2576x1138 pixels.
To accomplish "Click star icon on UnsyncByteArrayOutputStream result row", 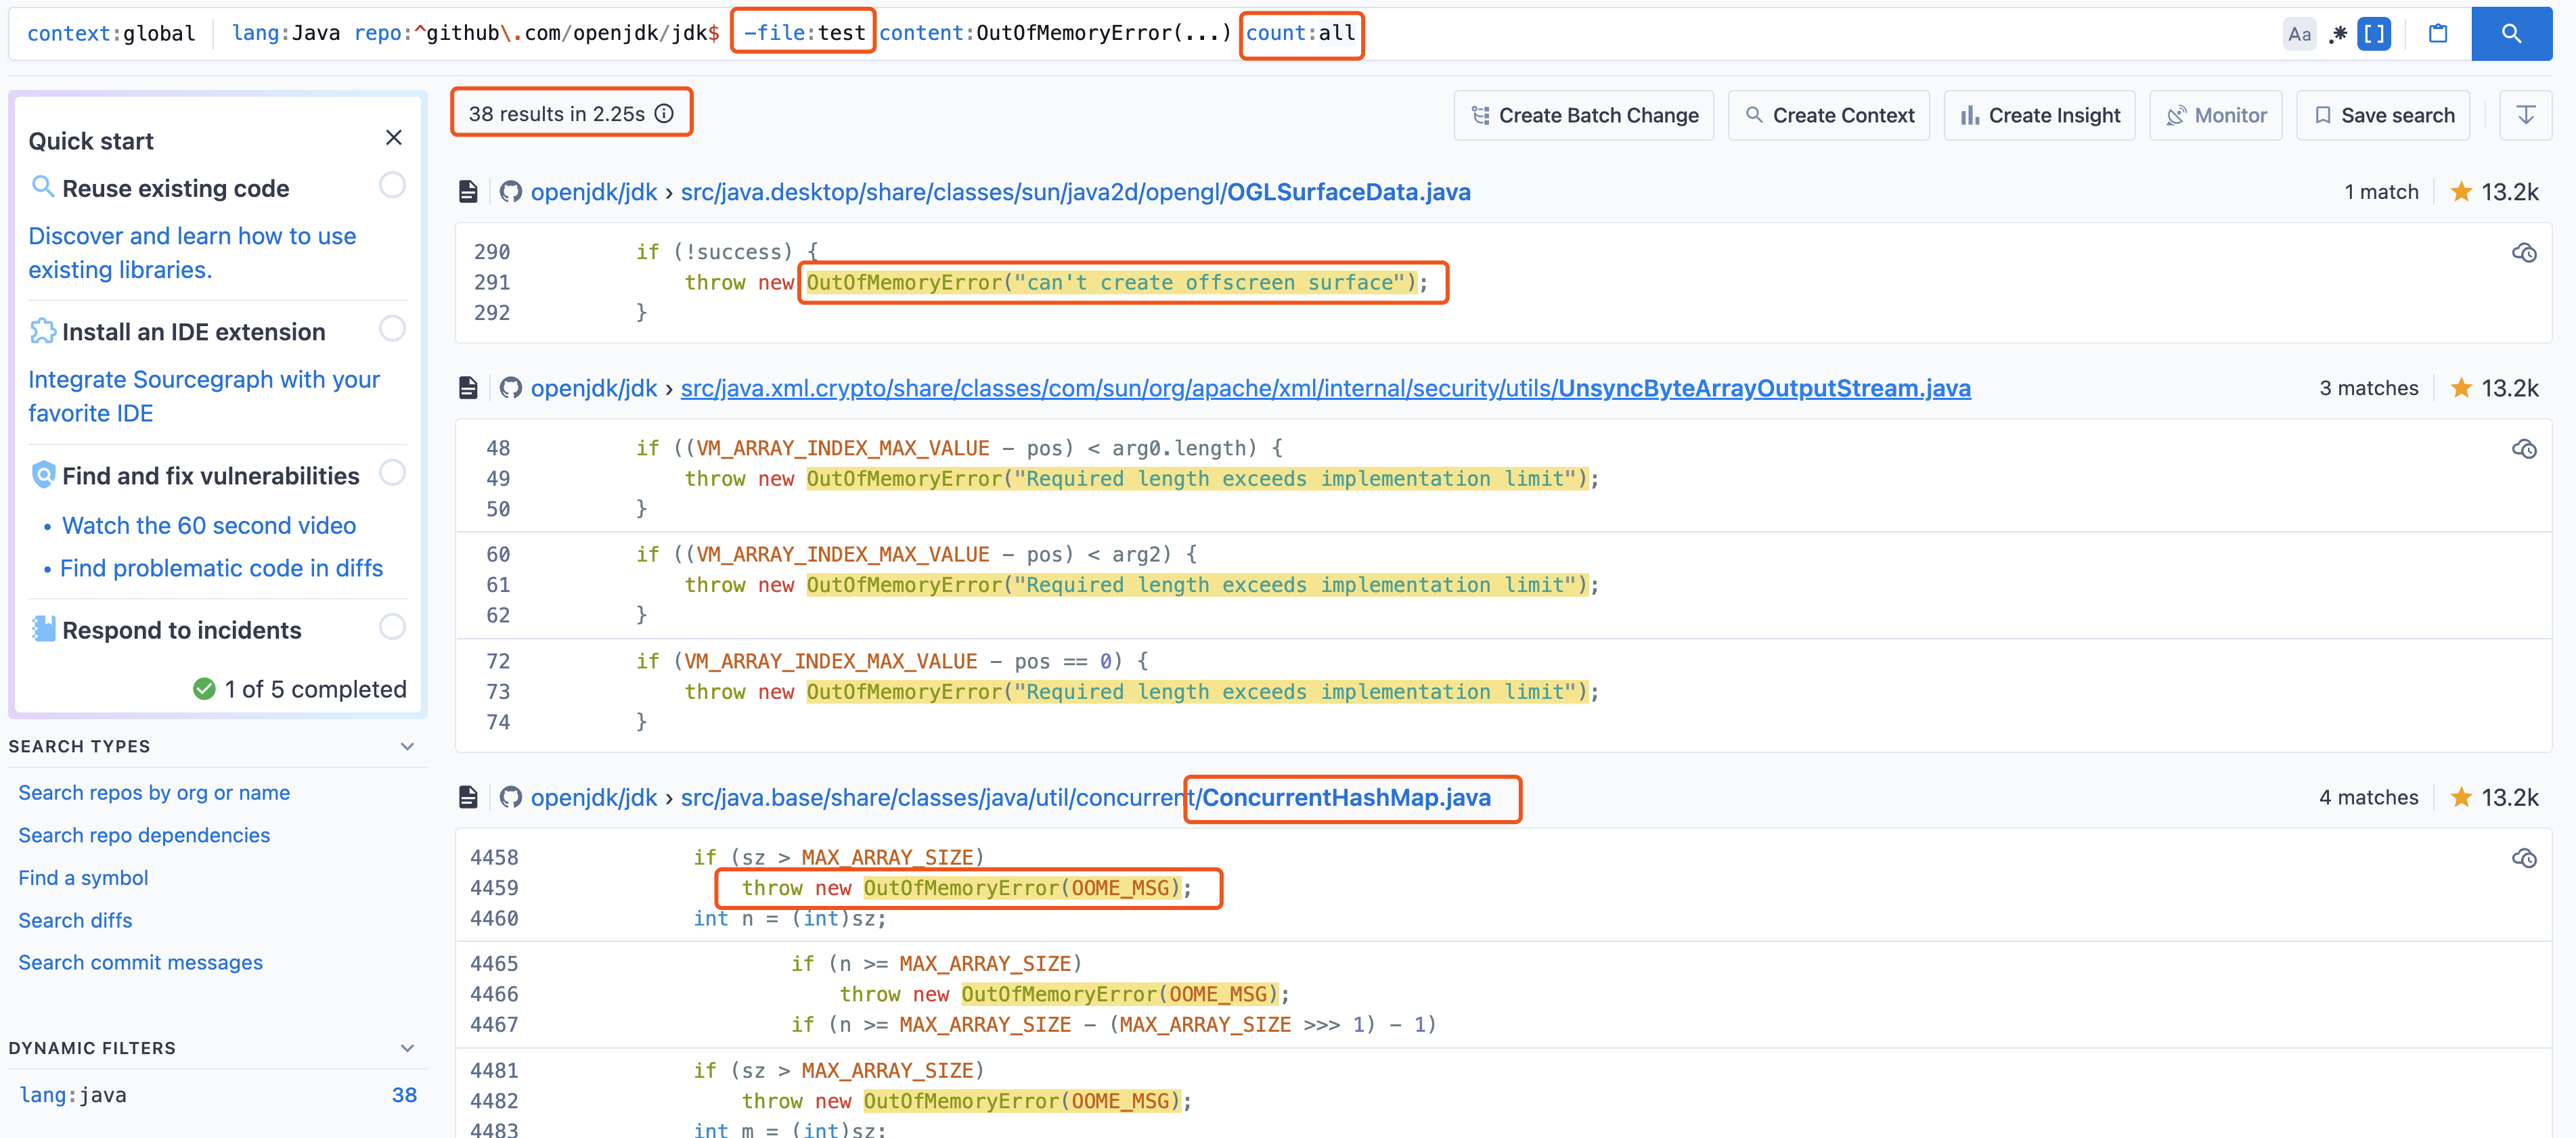I will click(2461, 388).
